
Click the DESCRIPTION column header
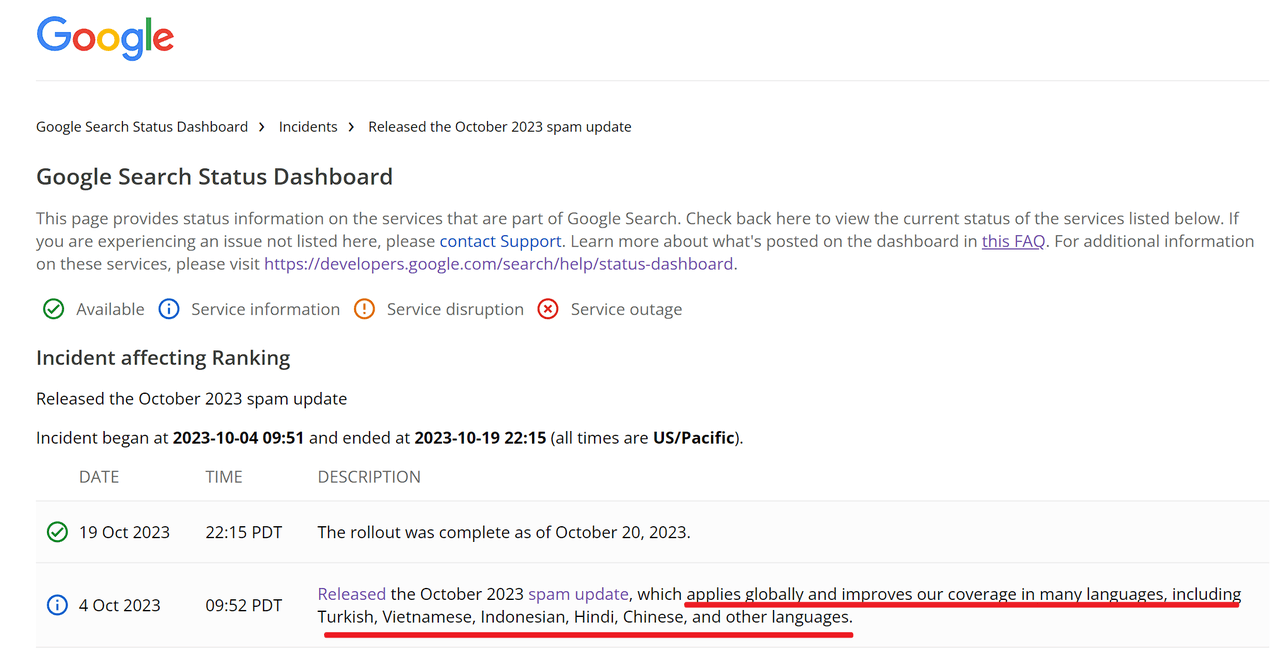tap(369, 477)
